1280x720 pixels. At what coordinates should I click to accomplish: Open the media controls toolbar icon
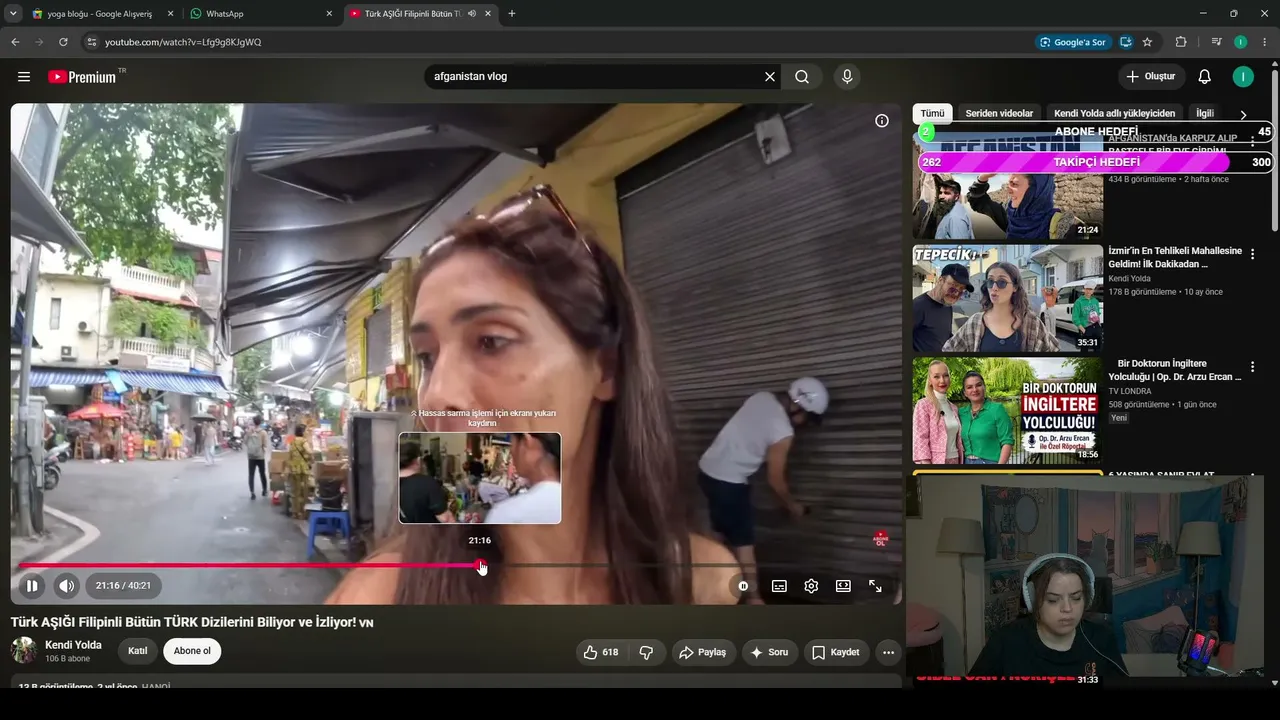click(1216, 42)
